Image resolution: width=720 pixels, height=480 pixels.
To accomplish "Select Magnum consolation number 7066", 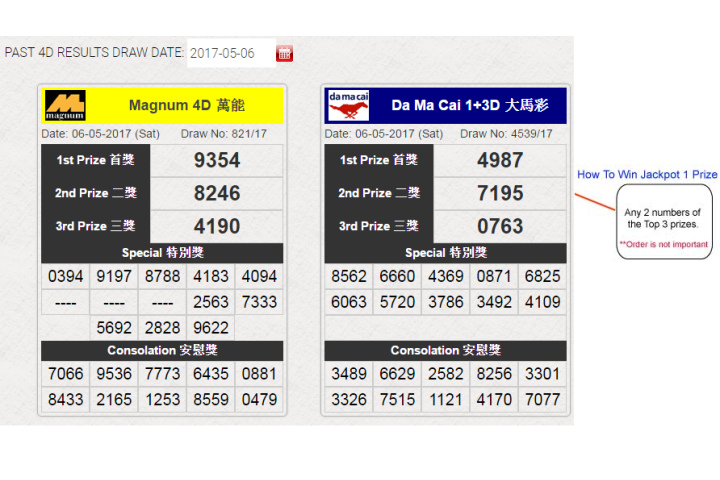I will click(x=65, y=374).
